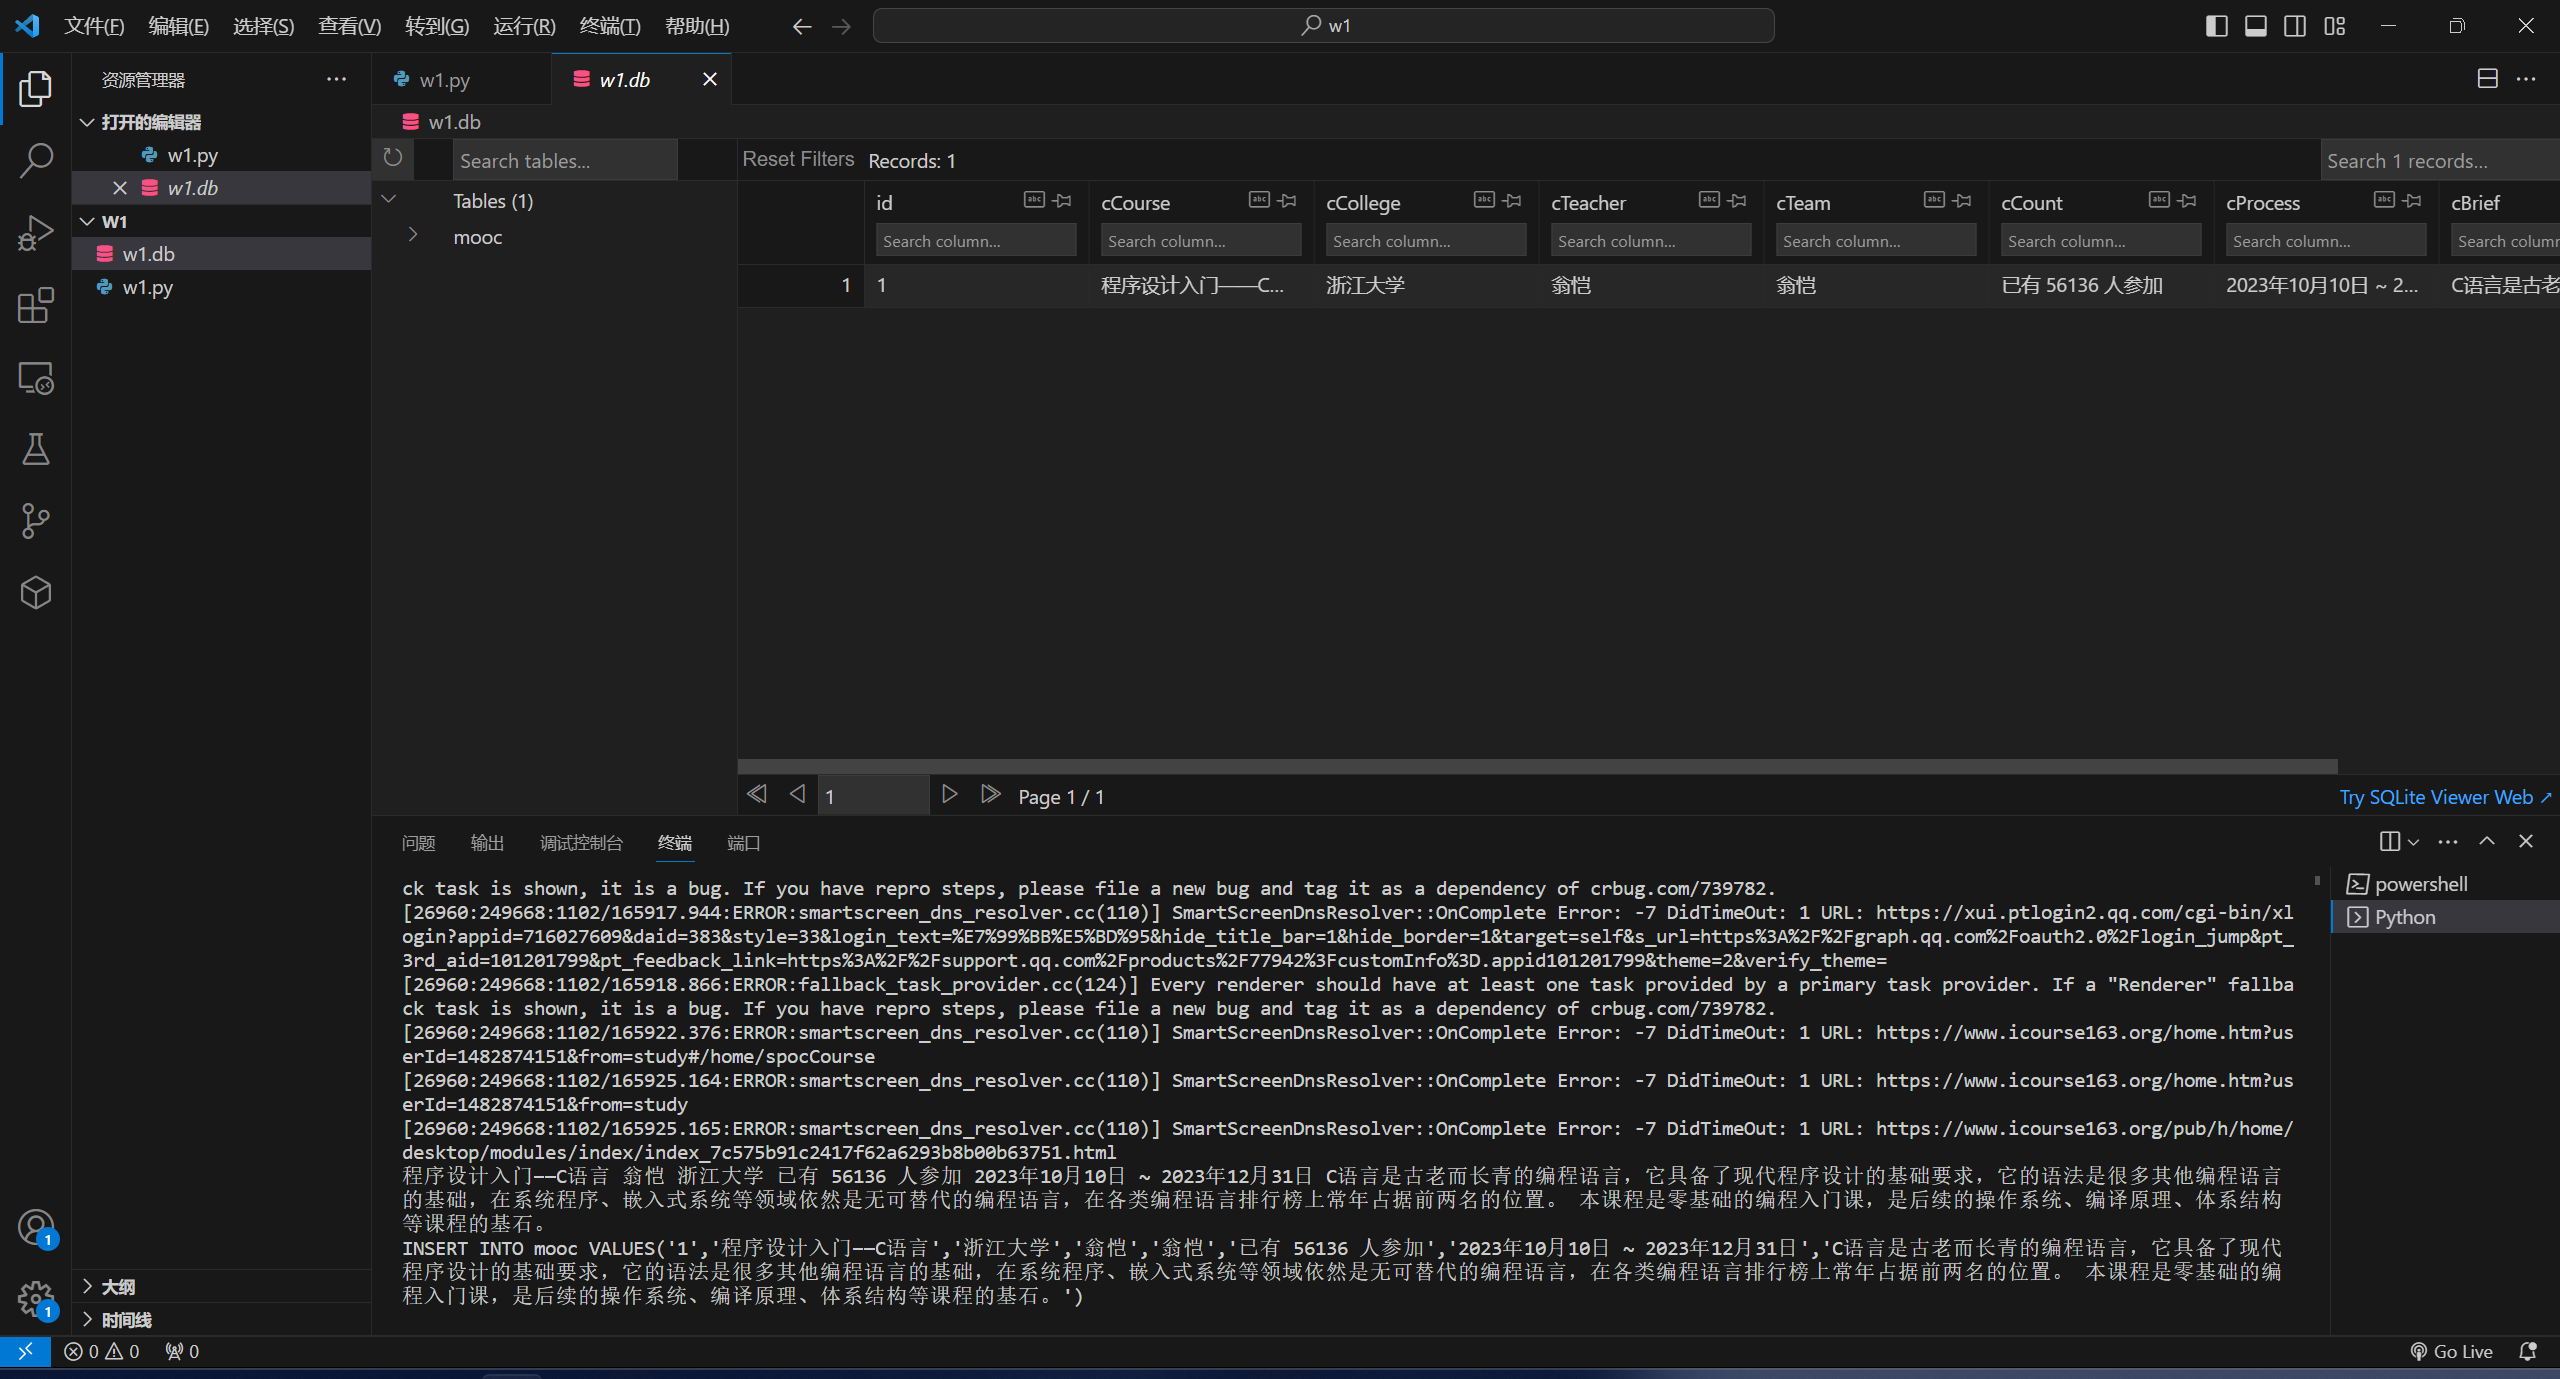Switch to the 输出 panel tab
This screenshot has width=2560, height=1379.
(487, 843)
